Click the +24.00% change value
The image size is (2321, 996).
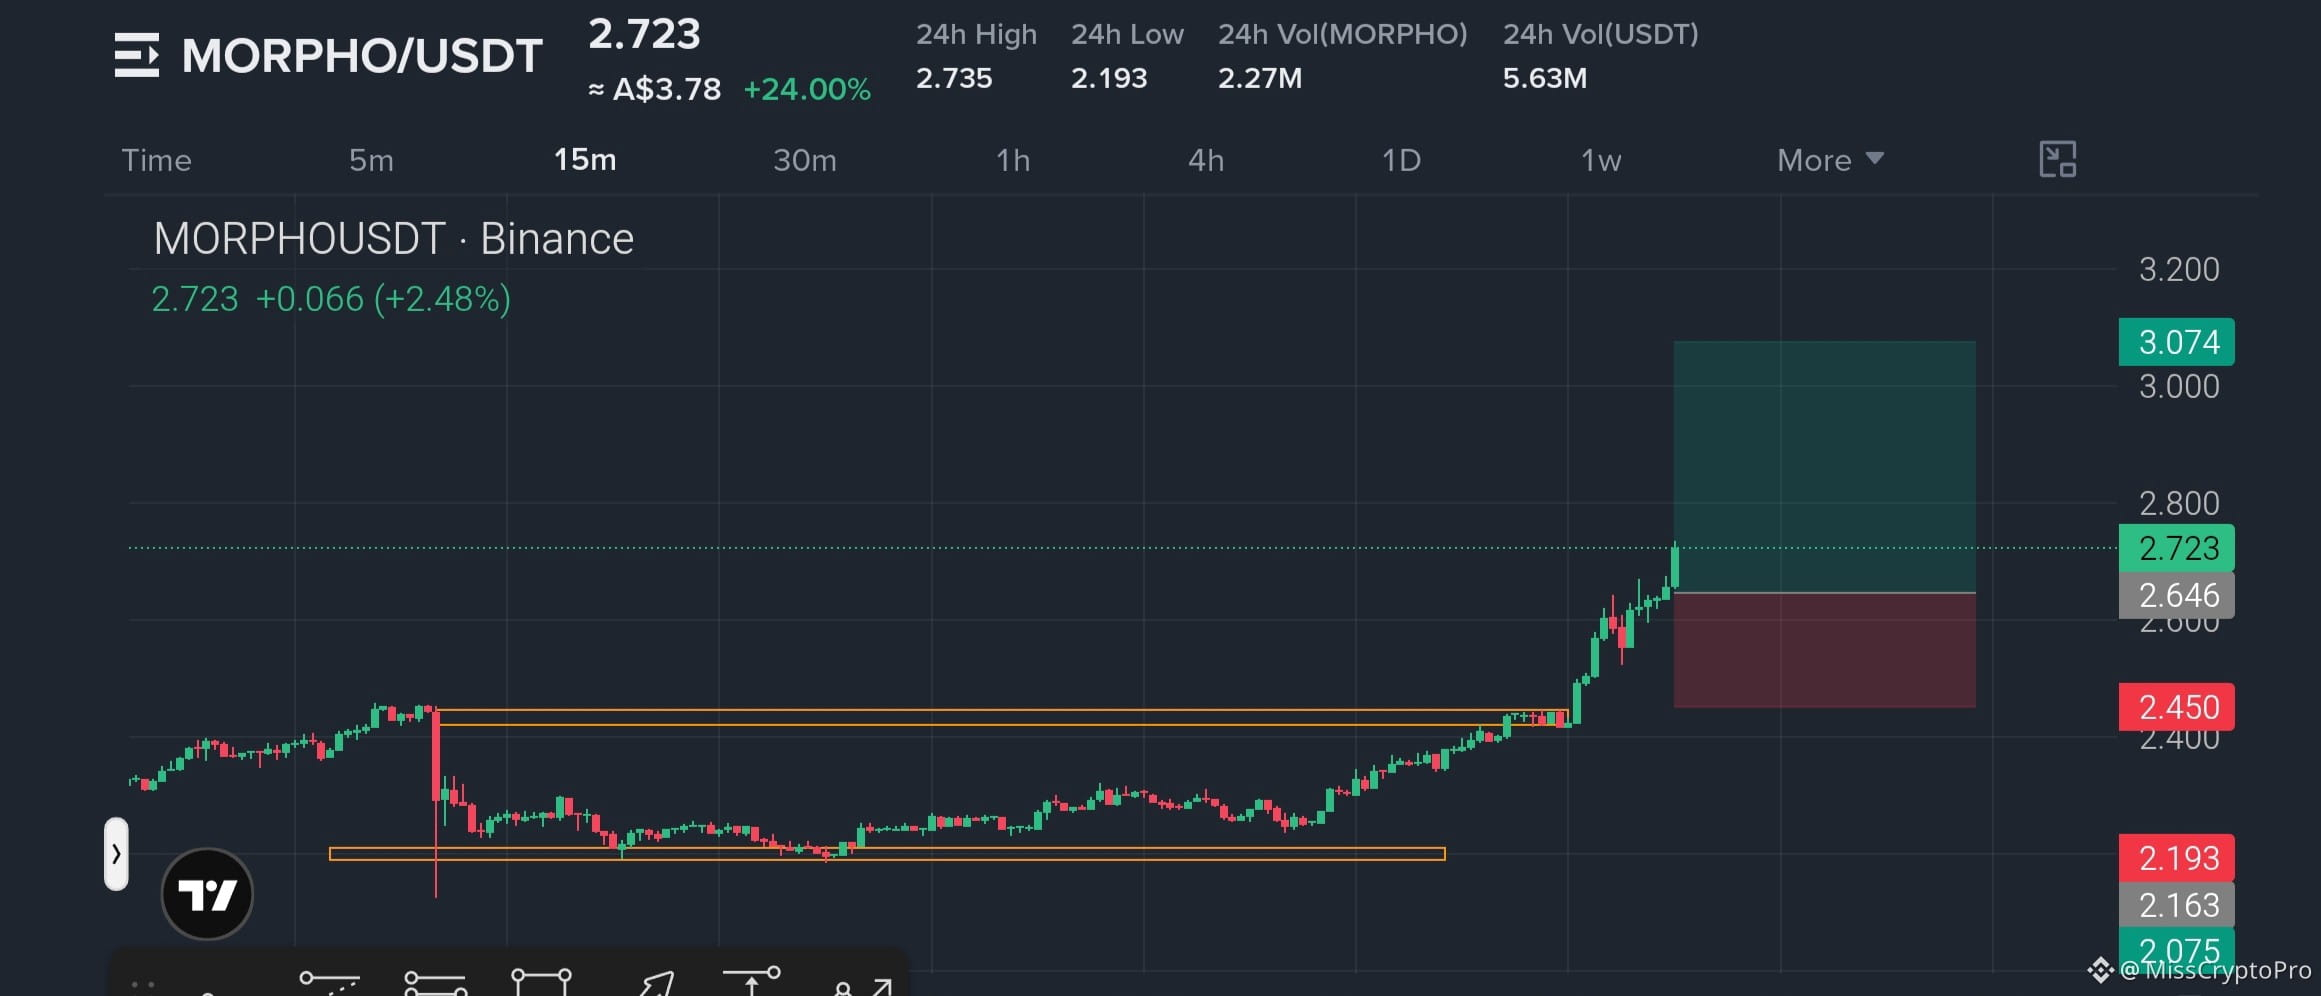(x=807, y=90)
